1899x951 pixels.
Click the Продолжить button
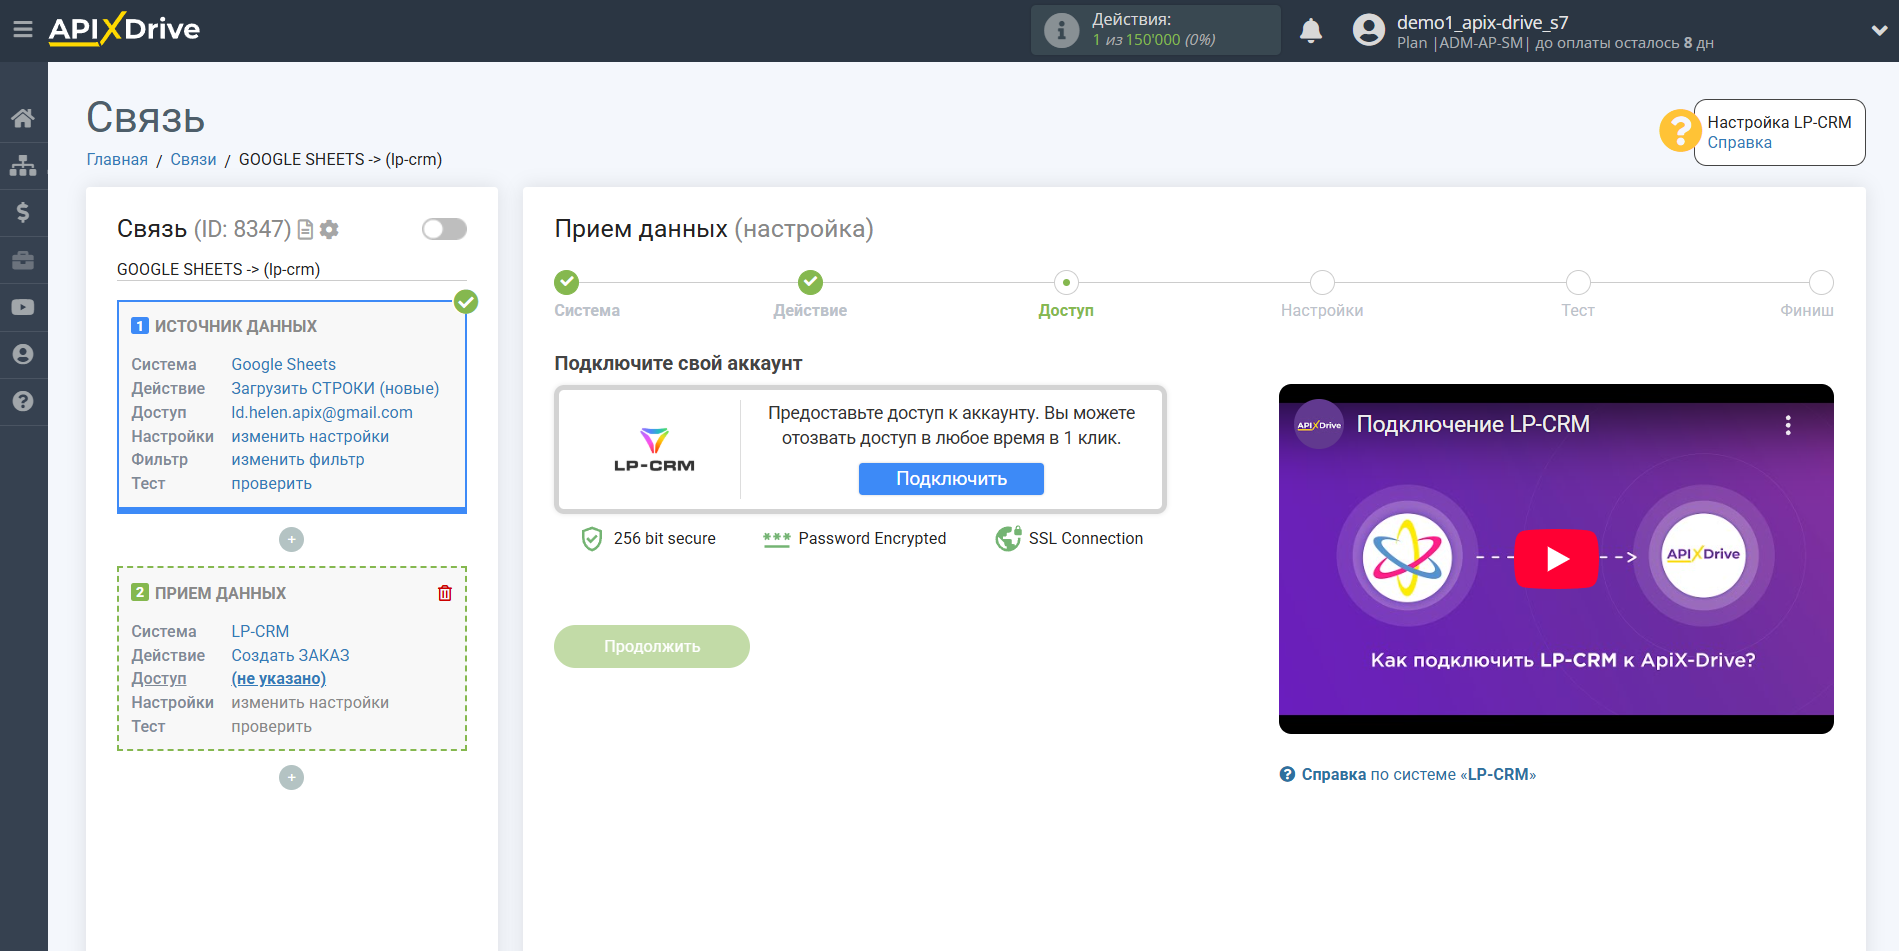652,647
